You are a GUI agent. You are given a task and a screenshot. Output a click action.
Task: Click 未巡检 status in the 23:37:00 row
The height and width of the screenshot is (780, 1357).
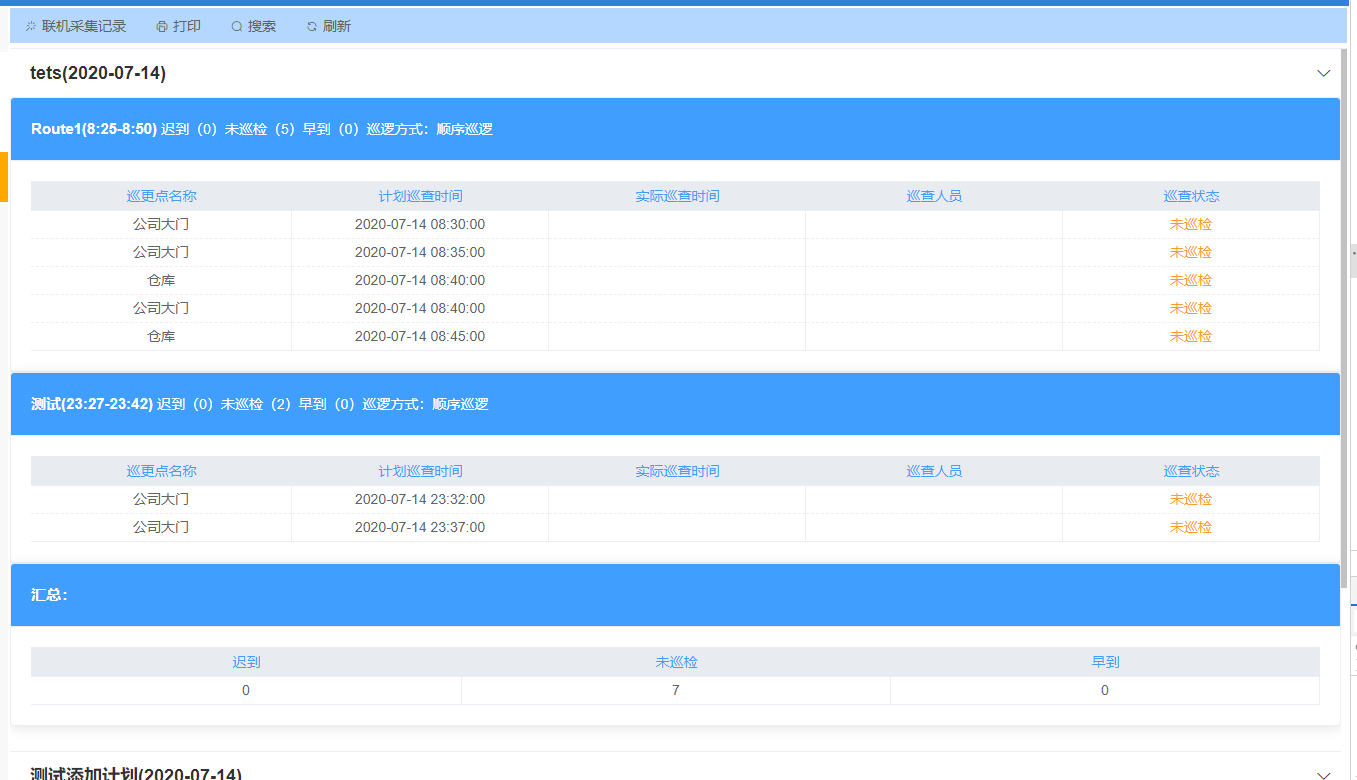pos(1190,527)
